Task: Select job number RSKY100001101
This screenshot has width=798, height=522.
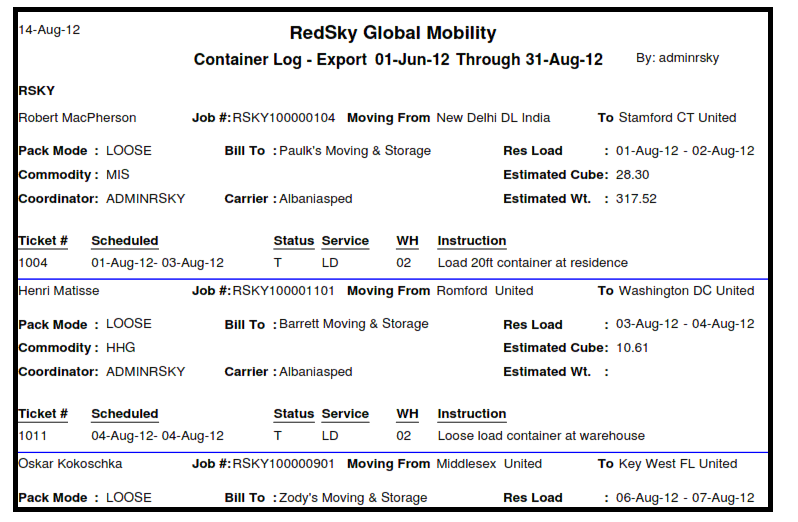Action: [x=283, y=291]
